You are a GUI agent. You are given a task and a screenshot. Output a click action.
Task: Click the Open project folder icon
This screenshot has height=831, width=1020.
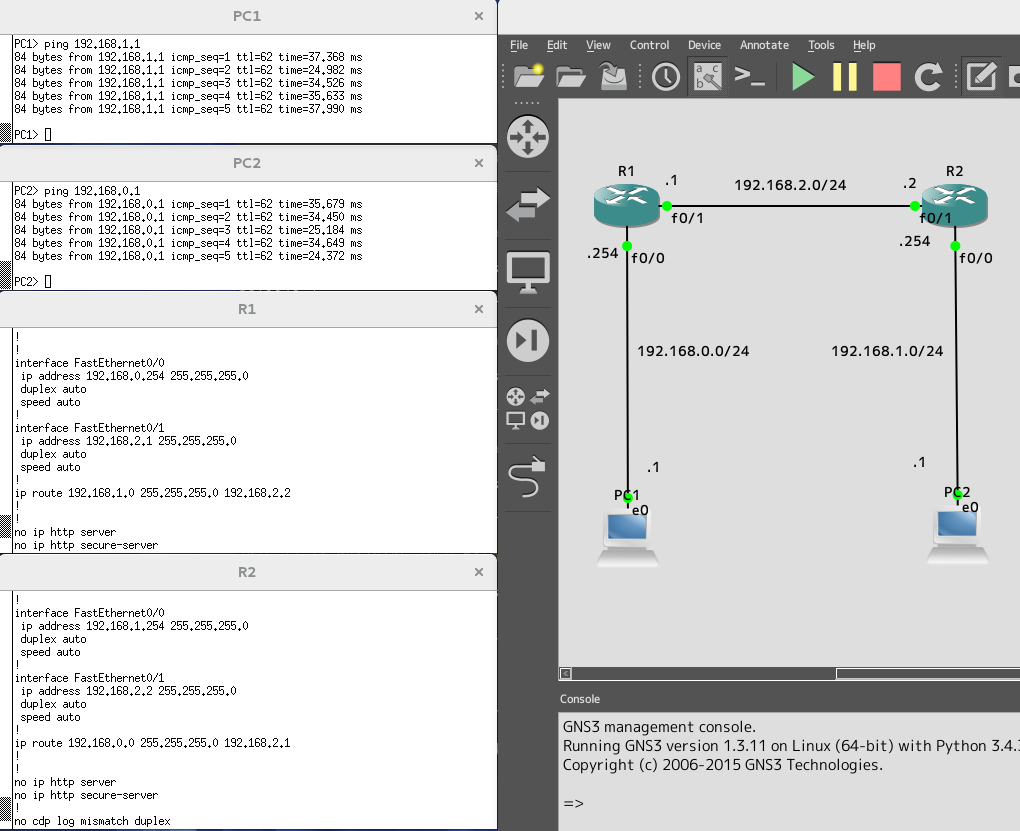[x=570, y=77]
